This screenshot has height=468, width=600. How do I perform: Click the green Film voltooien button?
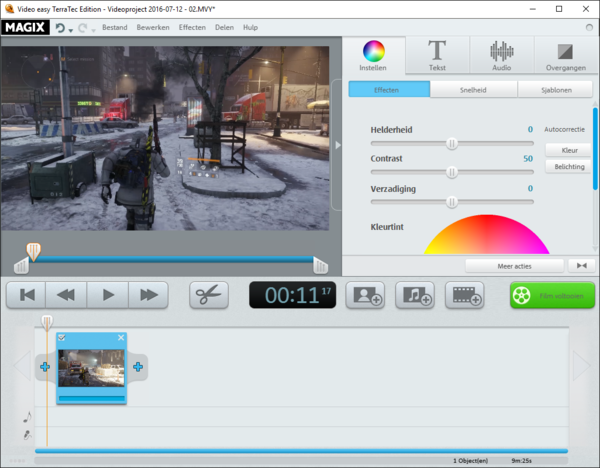(x=551, y=295)
